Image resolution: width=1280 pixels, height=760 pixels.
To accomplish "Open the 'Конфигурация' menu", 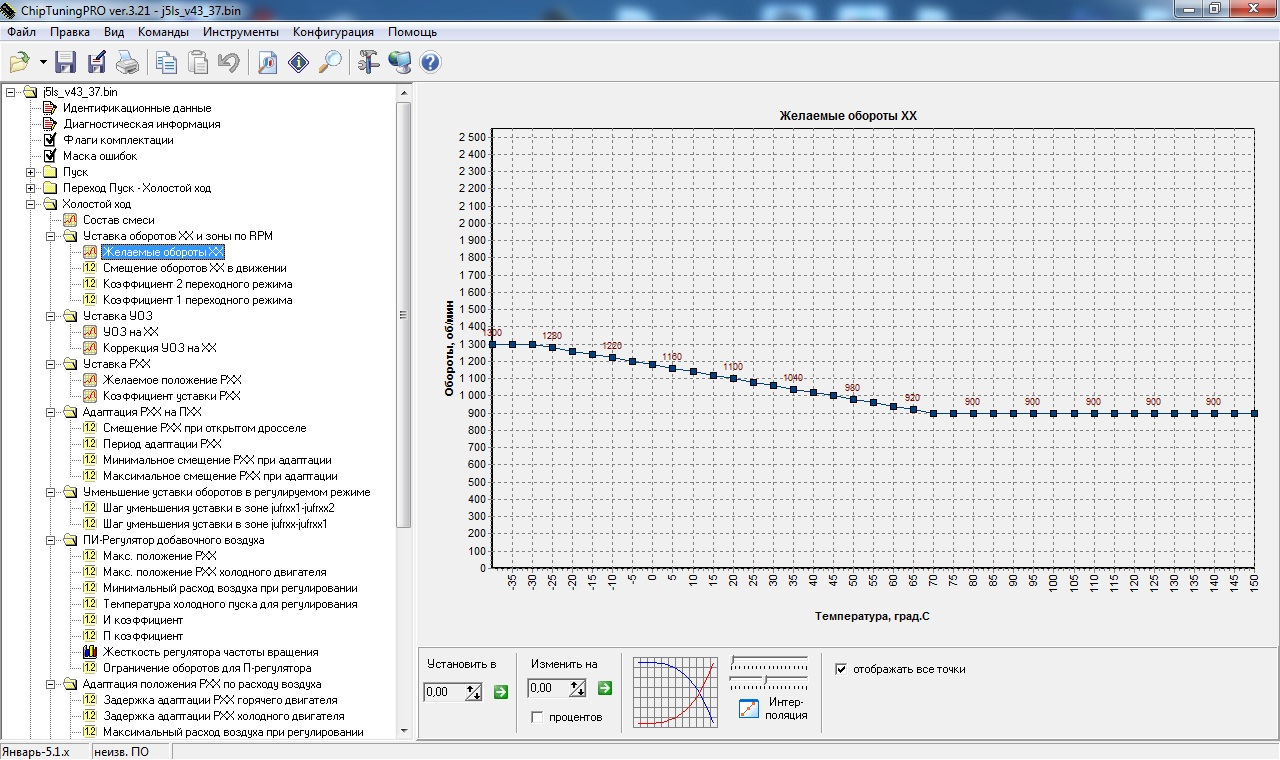I will (333, 32).
